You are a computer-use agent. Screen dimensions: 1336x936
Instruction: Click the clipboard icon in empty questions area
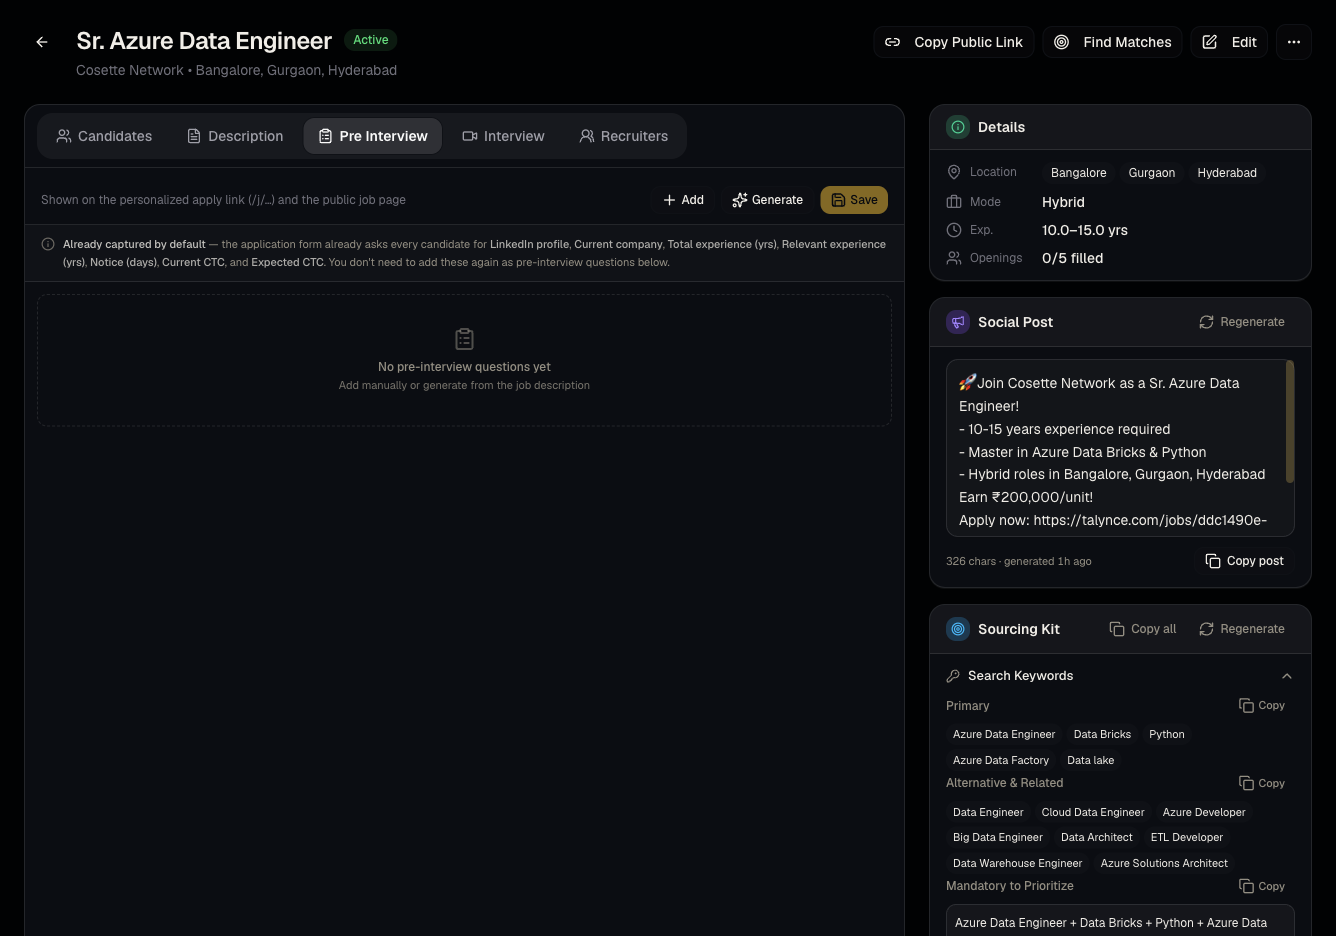pyautogui.click(x=464, y=339)
